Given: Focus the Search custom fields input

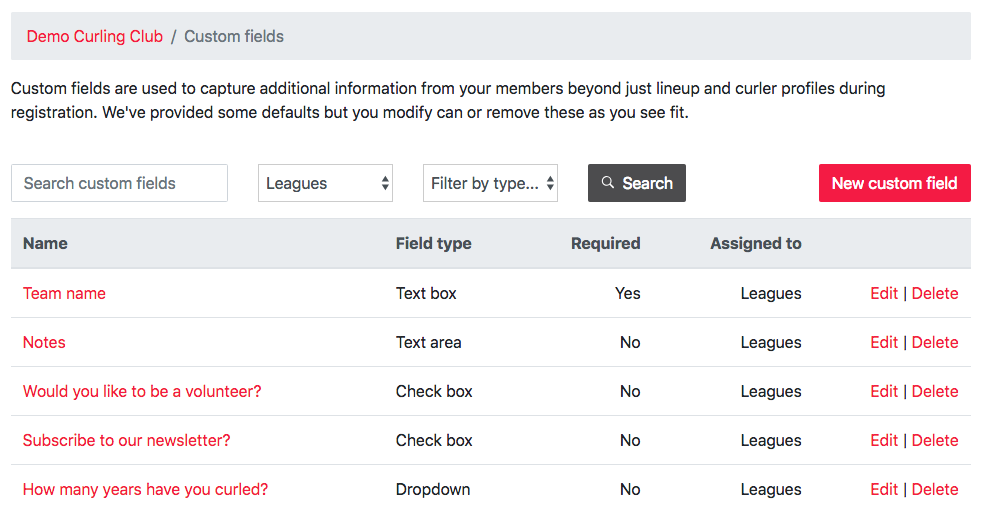Looking at the screenshot, I should [119, 183].
